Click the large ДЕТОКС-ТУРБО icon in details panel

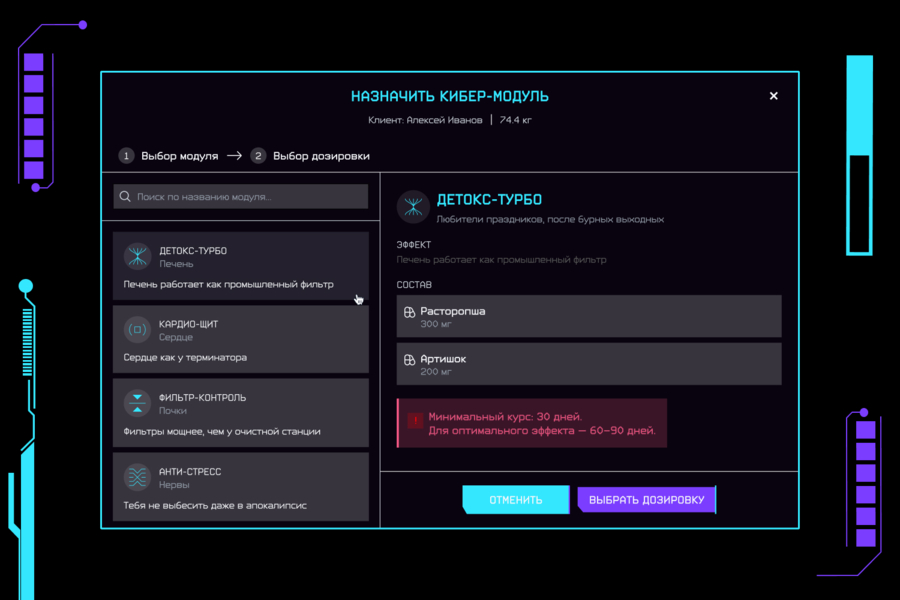(x=413, y=207)
